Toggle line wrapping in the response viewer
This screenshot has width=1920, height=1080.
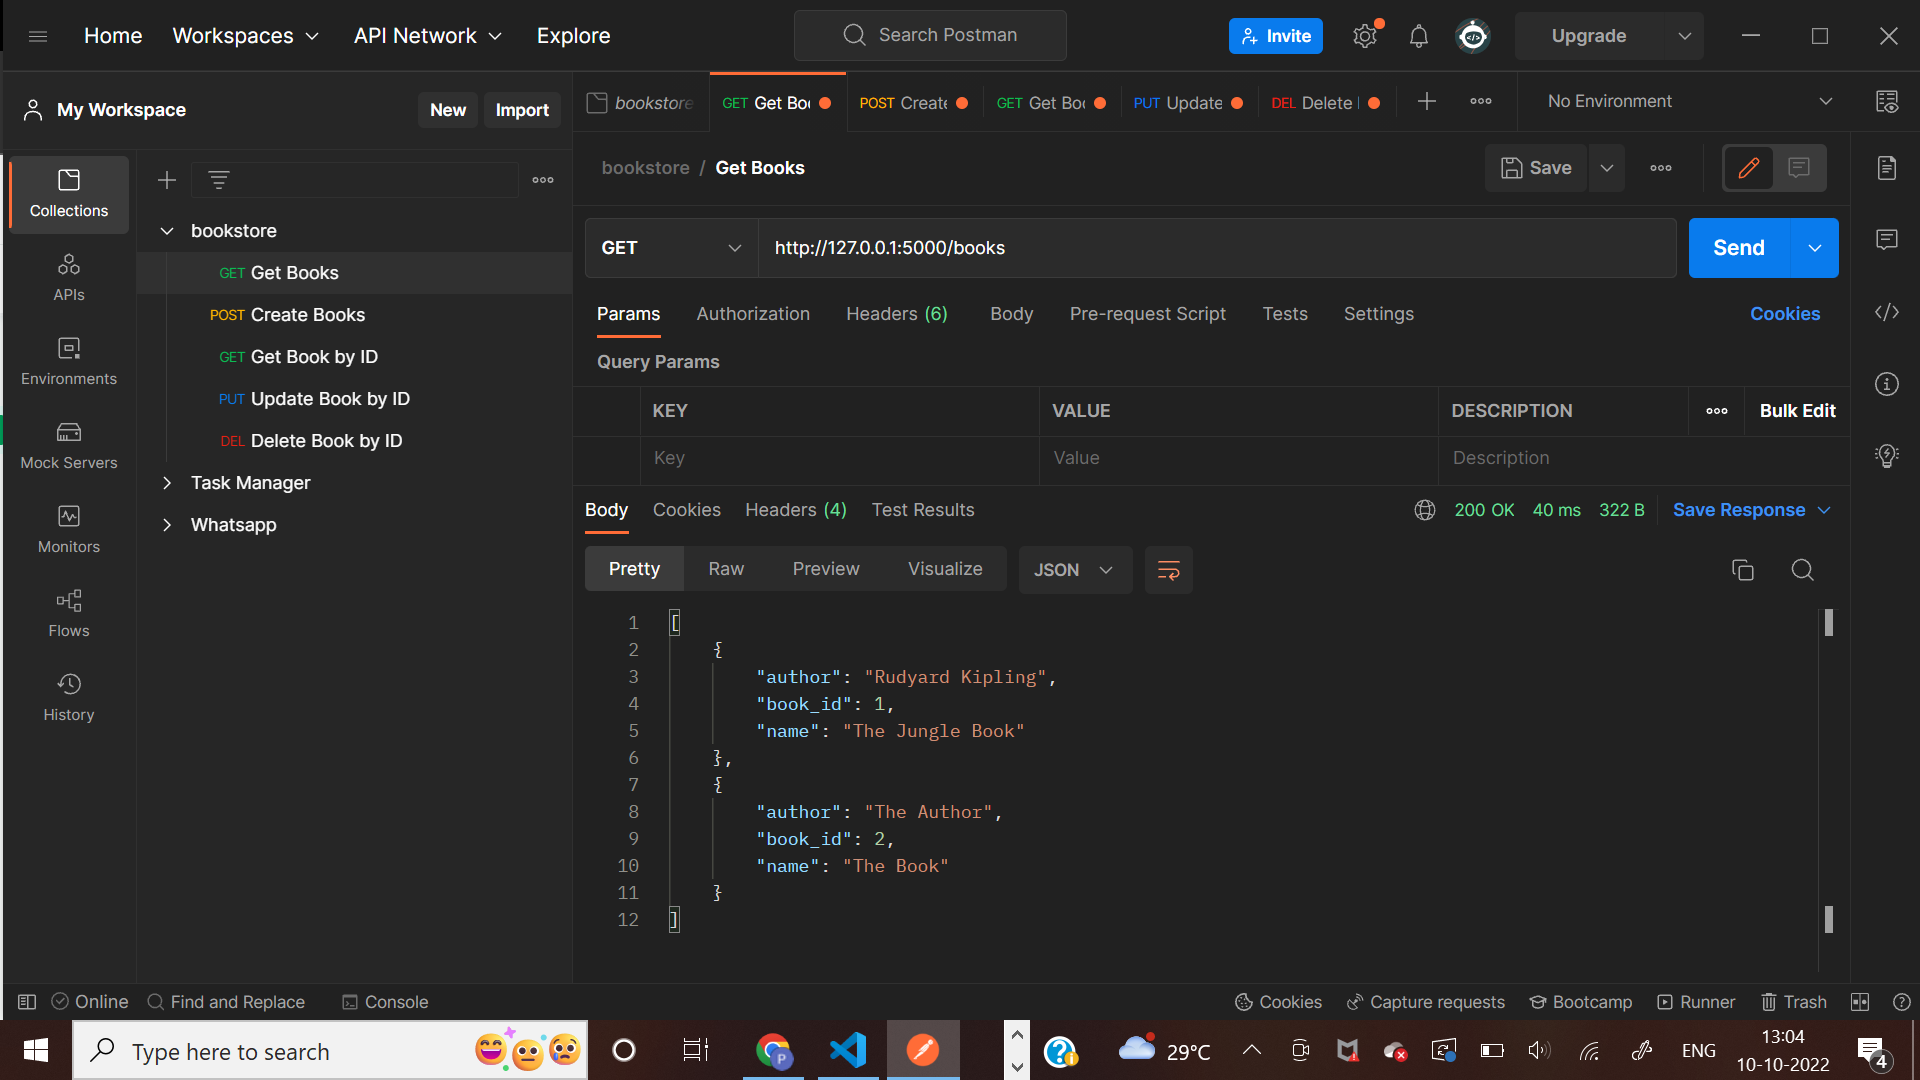tap(1168, 570)
